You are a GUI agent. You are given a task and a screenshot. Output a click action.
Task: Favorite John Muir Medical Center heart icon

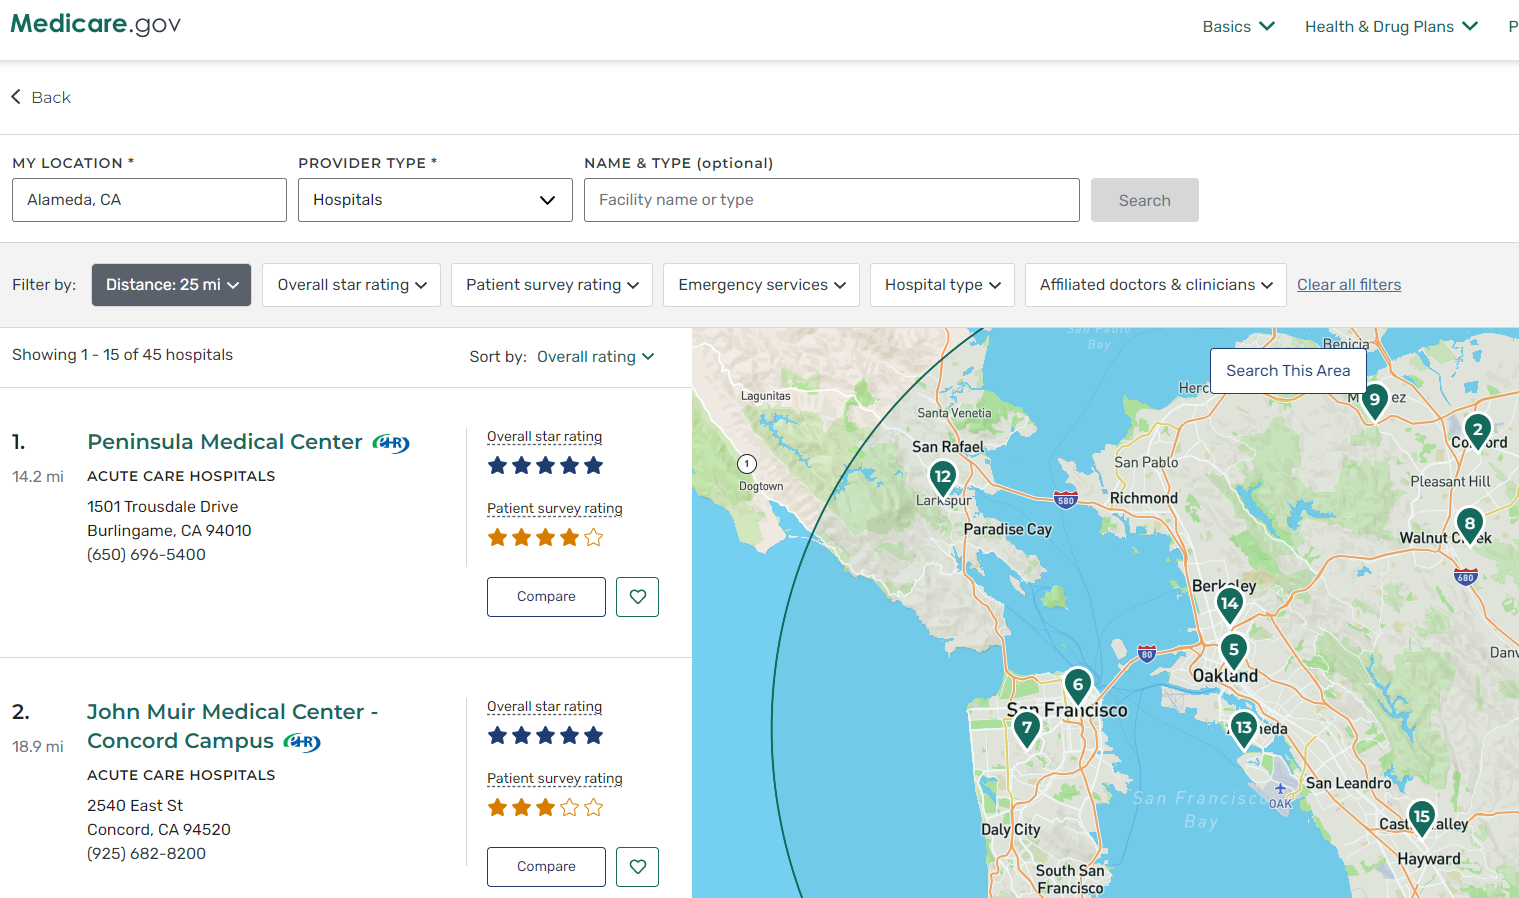click(638, 867)
